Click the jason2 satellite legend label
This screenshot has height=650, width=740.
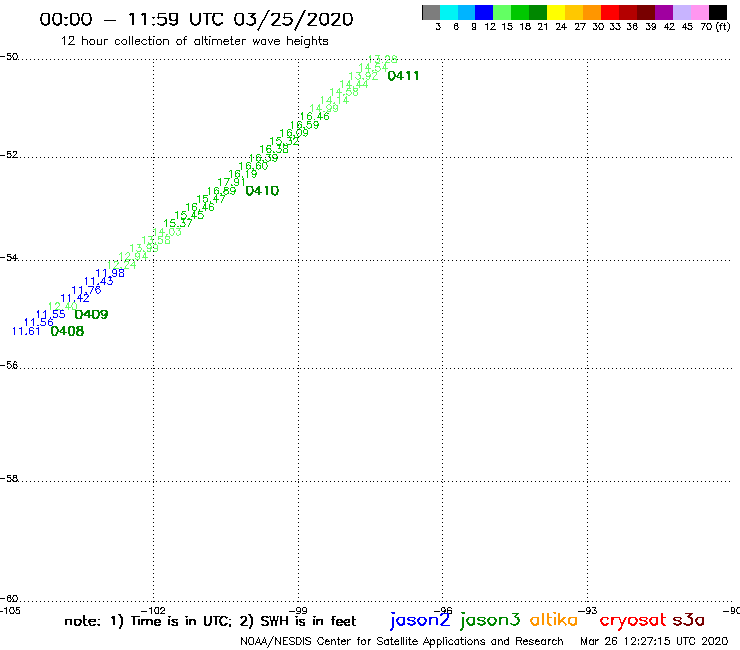tap(420, 620)
